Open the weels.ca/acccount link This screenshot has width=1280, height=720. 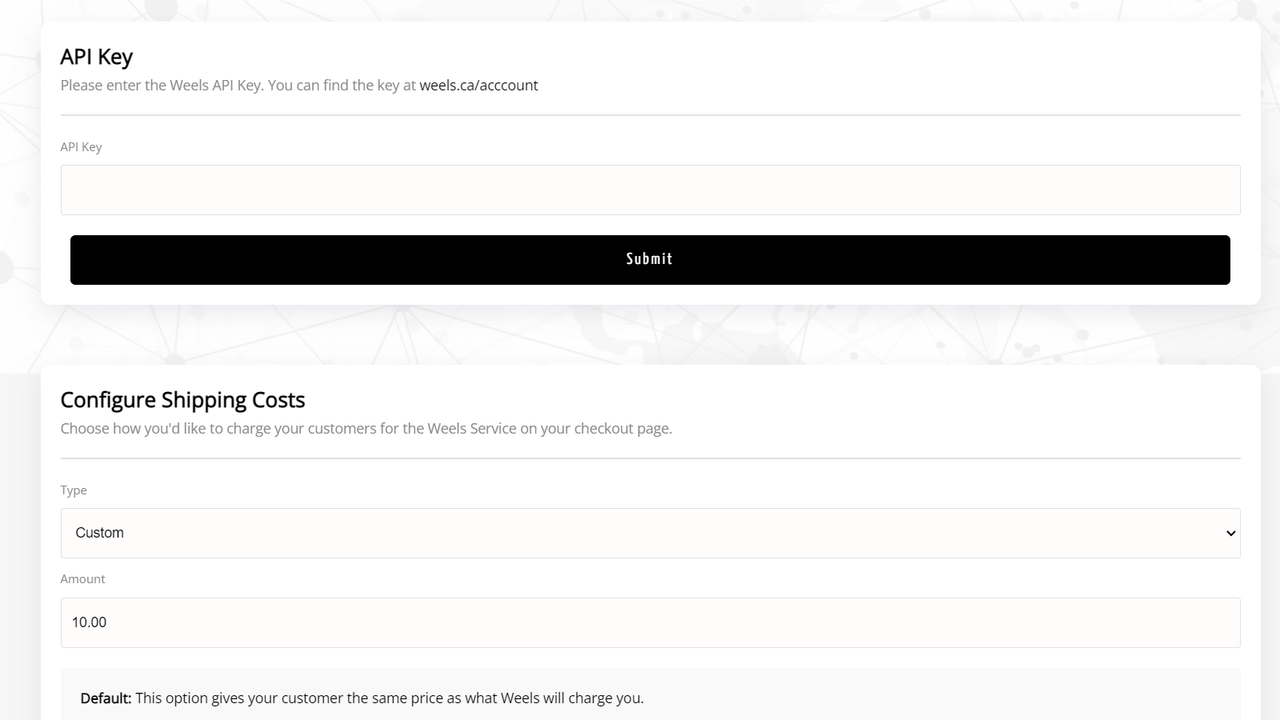tap(479, 85)
